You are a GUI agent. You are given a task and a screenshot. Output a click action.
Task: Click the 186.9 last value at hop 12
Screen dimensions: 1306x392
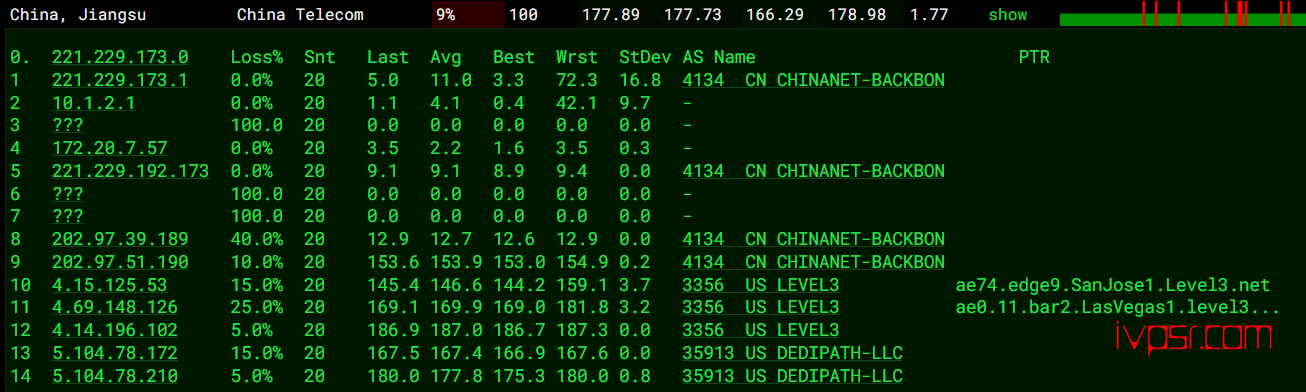[393, 331]
